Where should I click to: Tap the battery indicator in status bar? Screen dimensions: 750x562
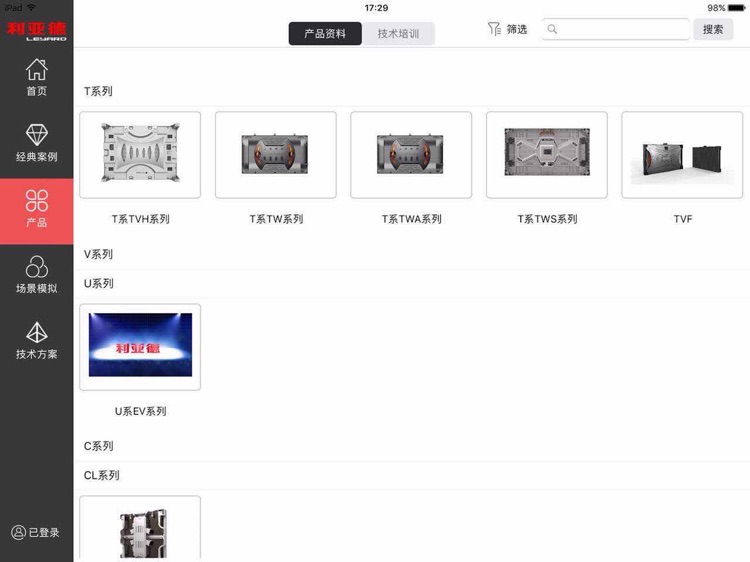[736, 8]
